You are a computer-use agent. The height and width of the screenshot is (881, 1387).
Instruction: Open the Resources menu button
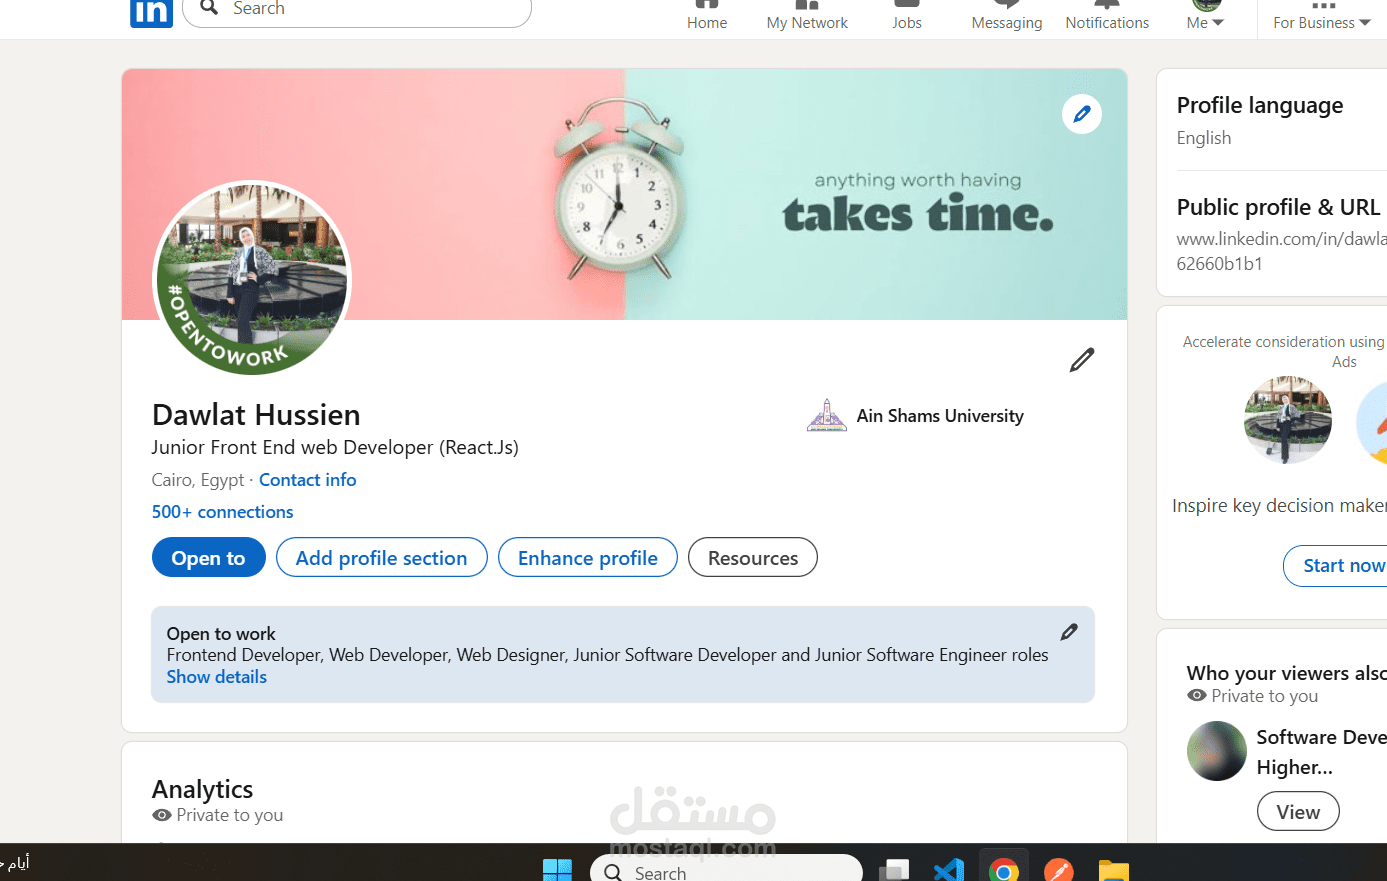point(753,557)
